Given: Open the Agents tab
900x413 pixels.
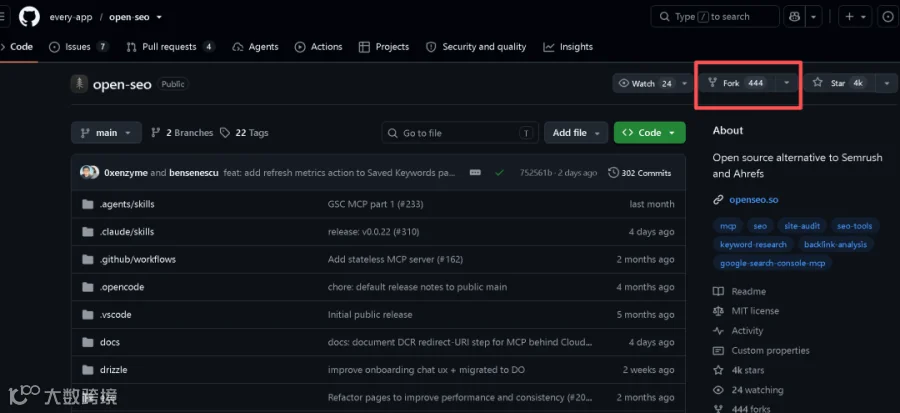Looking at the screenshot, I should coord(255,47).
